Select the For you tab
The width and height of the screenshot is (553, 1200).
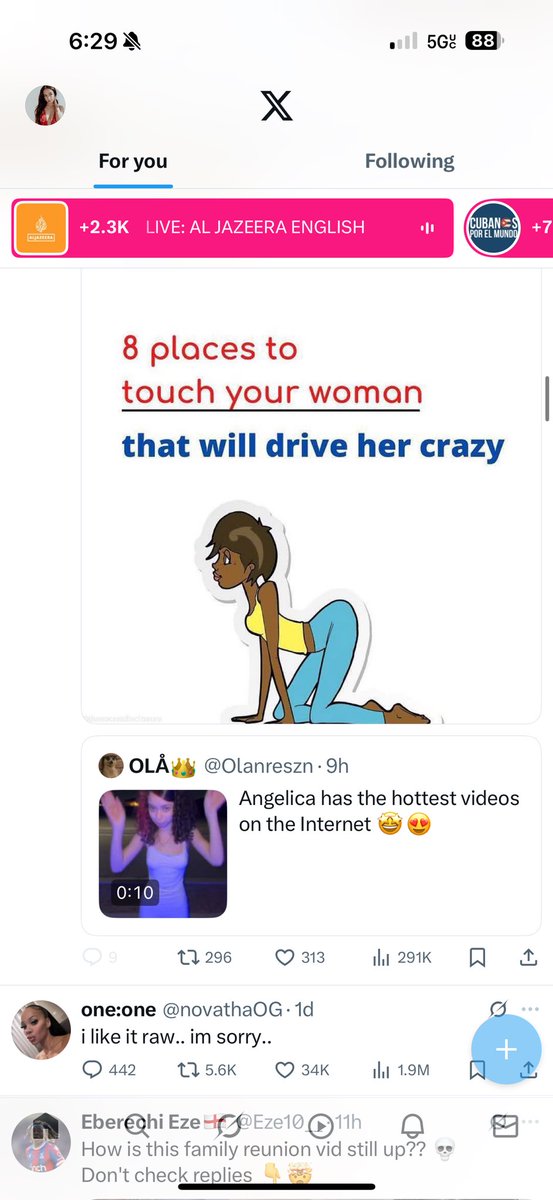[x=133, y=161]
